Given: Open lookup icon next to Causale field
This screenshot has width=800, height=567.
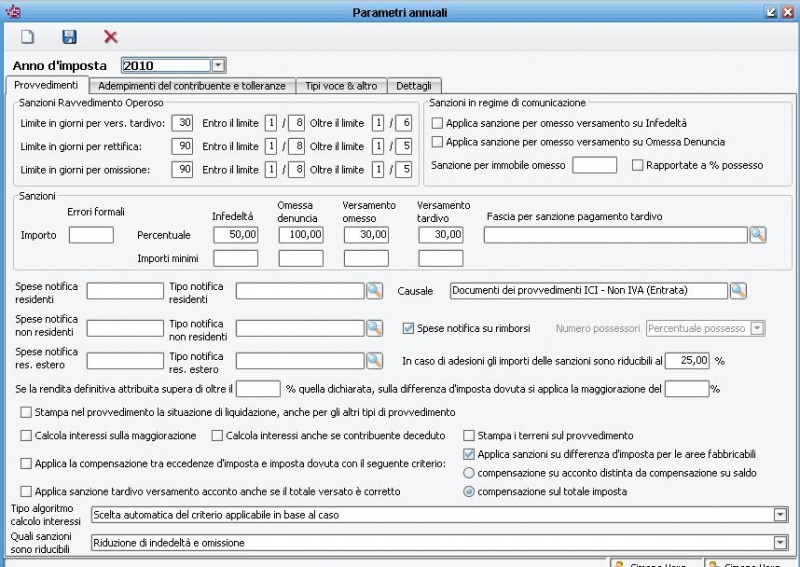Looking at the screenshot, I should [x=738, y=291].
